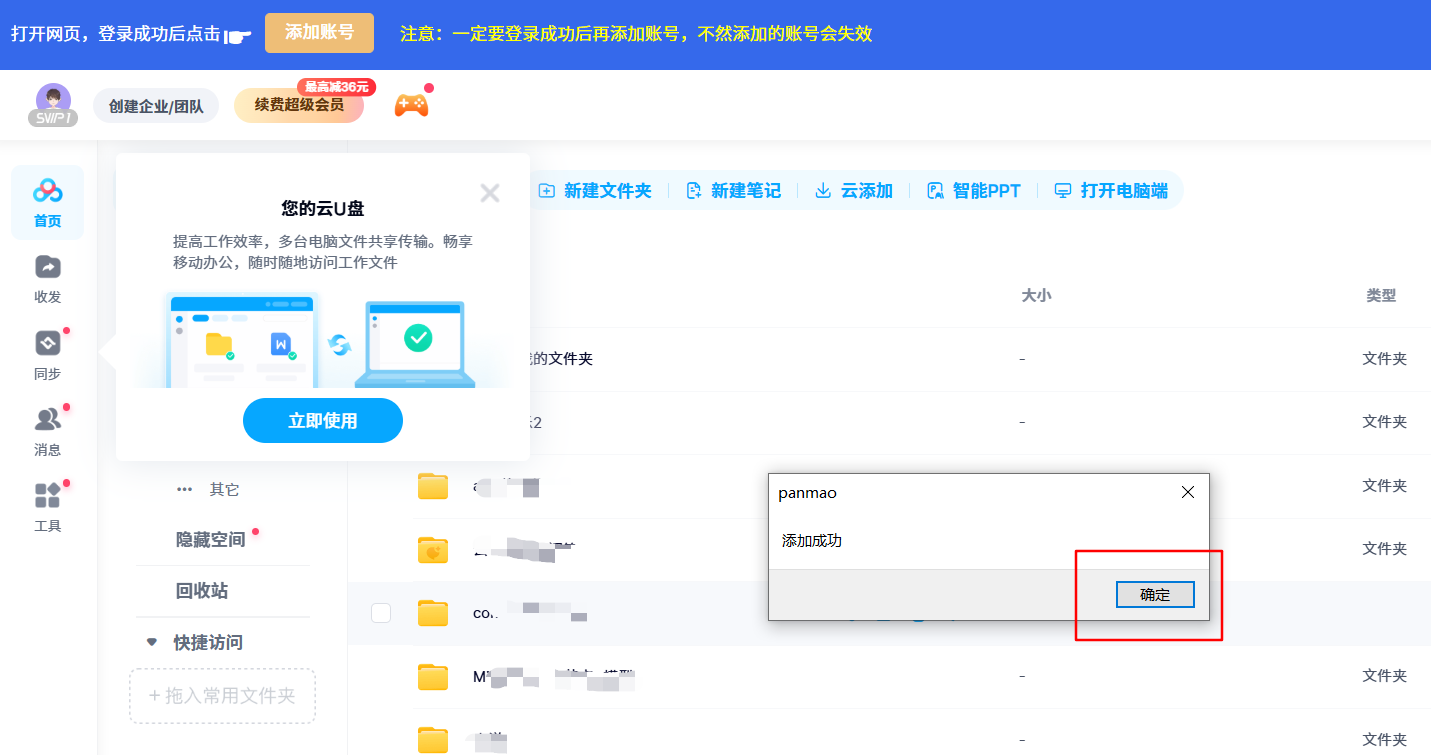The width and height of the screenshot is (1431, 755).
Task: Open the 工具 tools icon in sidebar
Action: pyautogui.click(x=47, y=497)
